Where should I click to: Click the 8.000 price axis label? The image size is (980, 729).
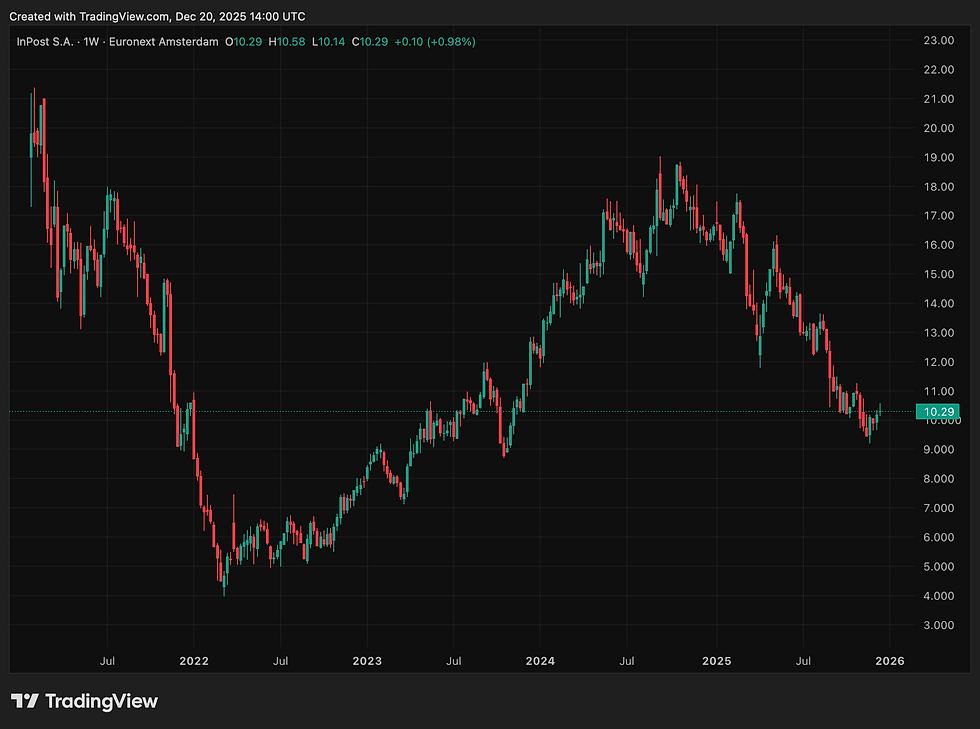pos(939,479)
